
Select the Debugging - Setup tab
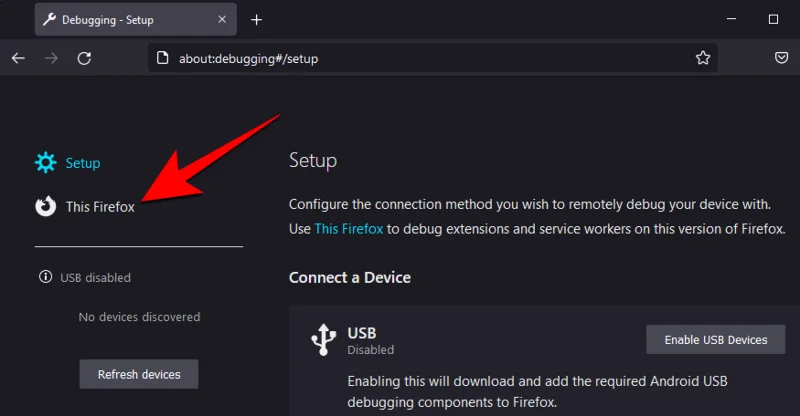click(x=136, y=19)
